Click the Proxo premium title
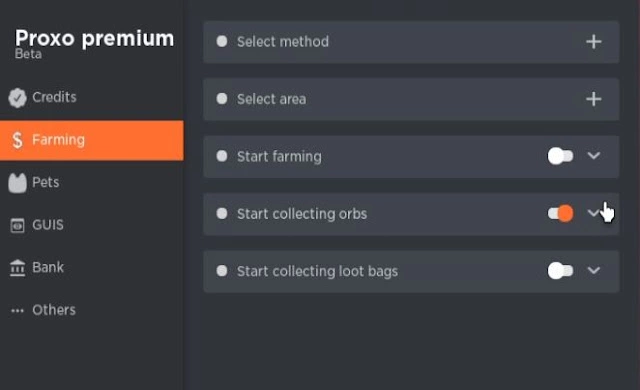 [95, 38]
